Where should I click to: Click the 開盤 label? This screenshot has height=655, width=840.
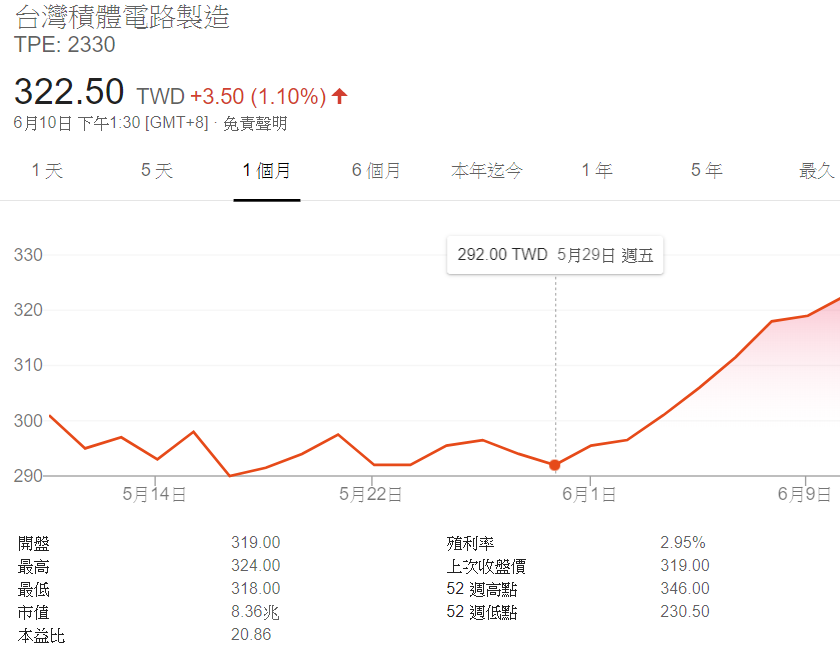pos(33,543)
